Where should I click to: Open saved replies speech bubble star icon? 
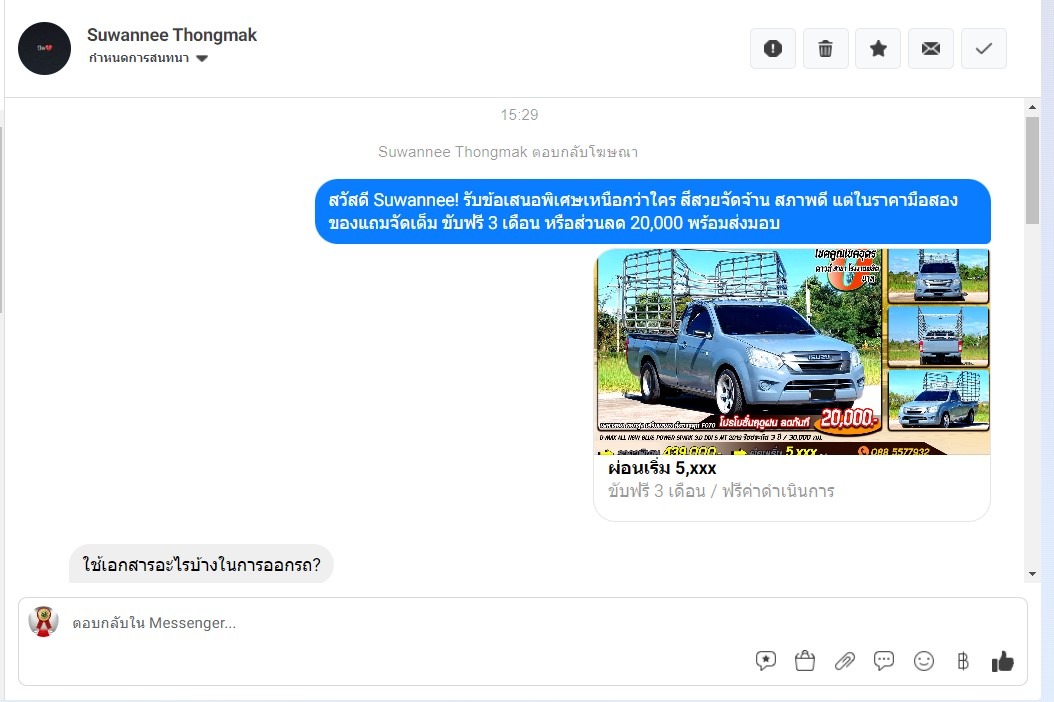click(766, 661)
